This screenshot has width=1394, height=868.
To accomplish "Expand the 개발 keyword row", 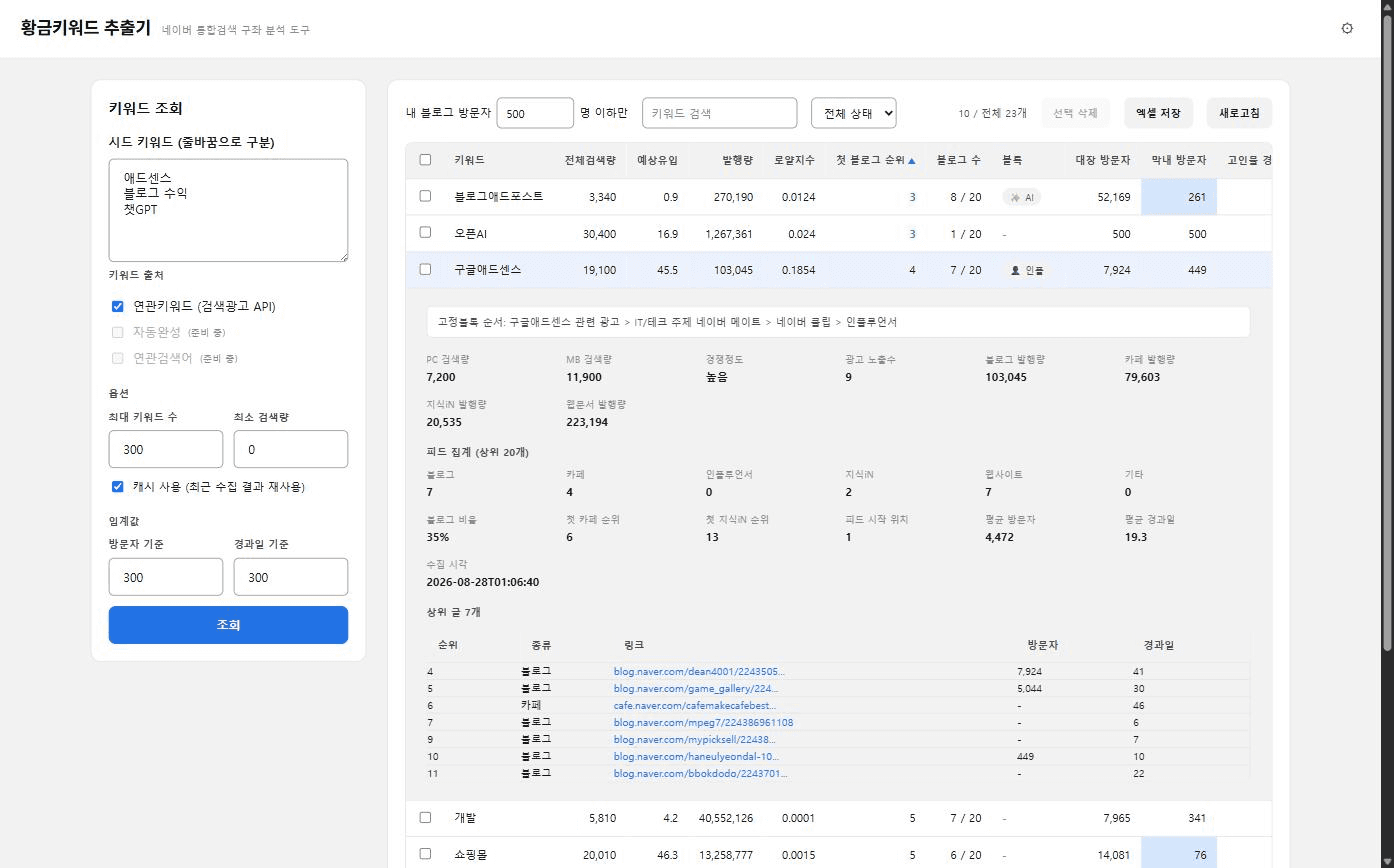I will pyautogui.click(x=838, y=818).
